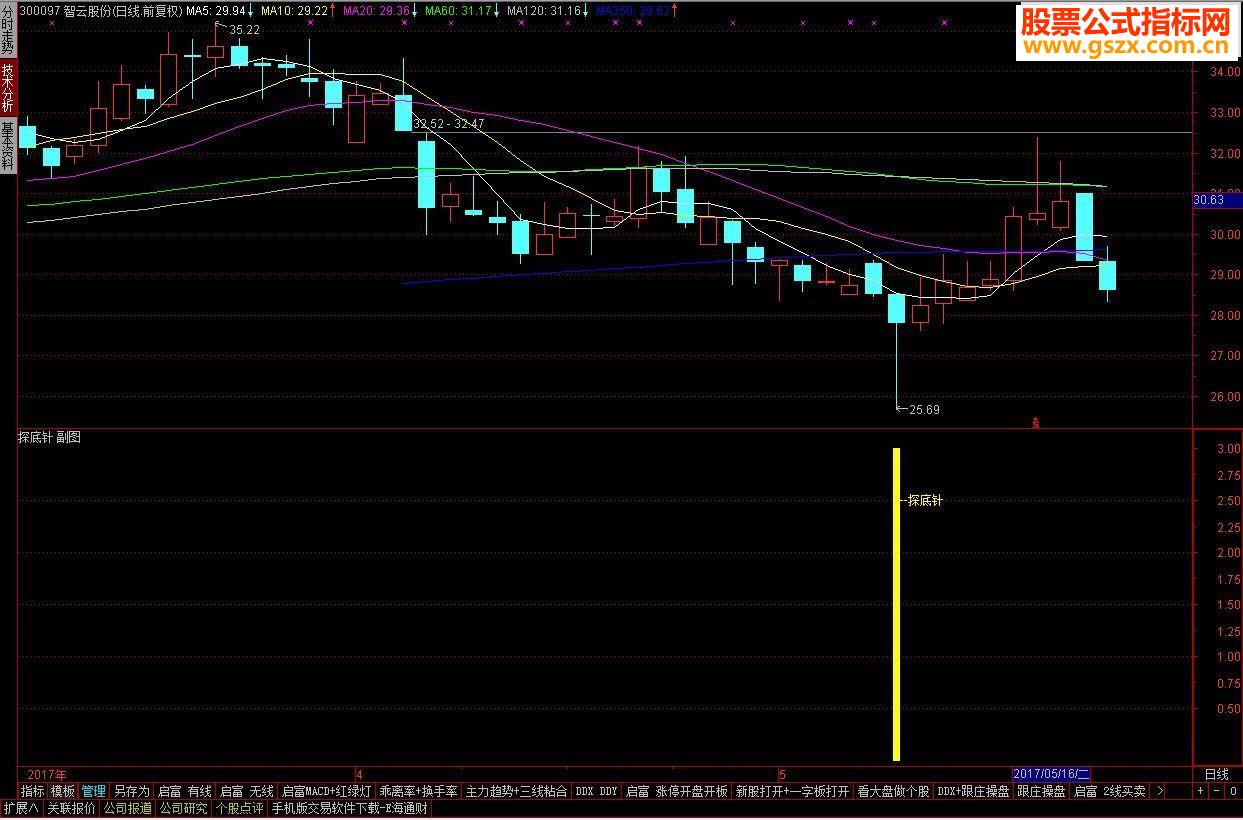Viewport: 1243px width, 820px height.
Task: Open the 公司研究 tab
Action: tap(184, 809)
